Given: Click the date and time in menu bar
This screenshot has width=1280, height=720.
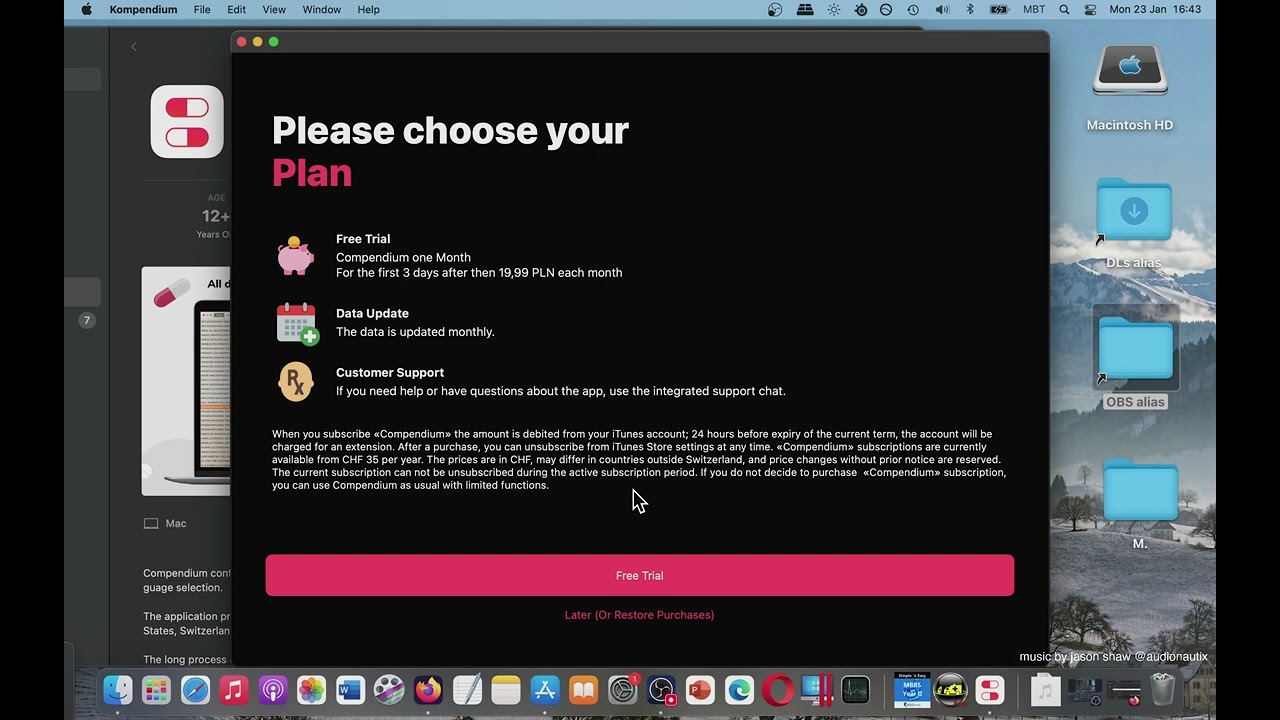Looking at the screenshot, I should pyautogui.click(x=1155, y=9).
